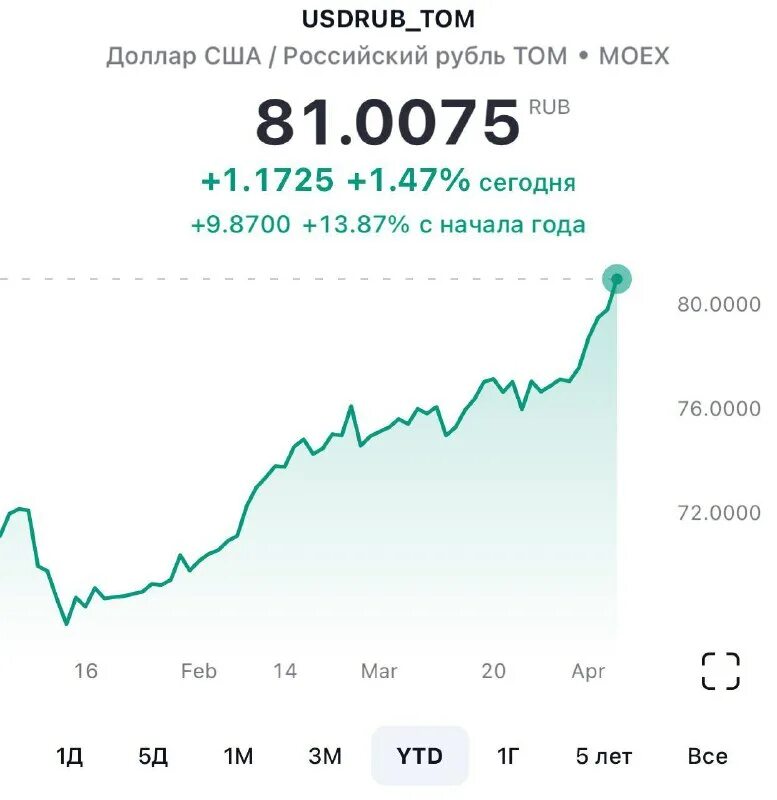Open fullscreen chart view icon
Image resolution: width=777 pixels, height=800 pixels.
[720, 671]
